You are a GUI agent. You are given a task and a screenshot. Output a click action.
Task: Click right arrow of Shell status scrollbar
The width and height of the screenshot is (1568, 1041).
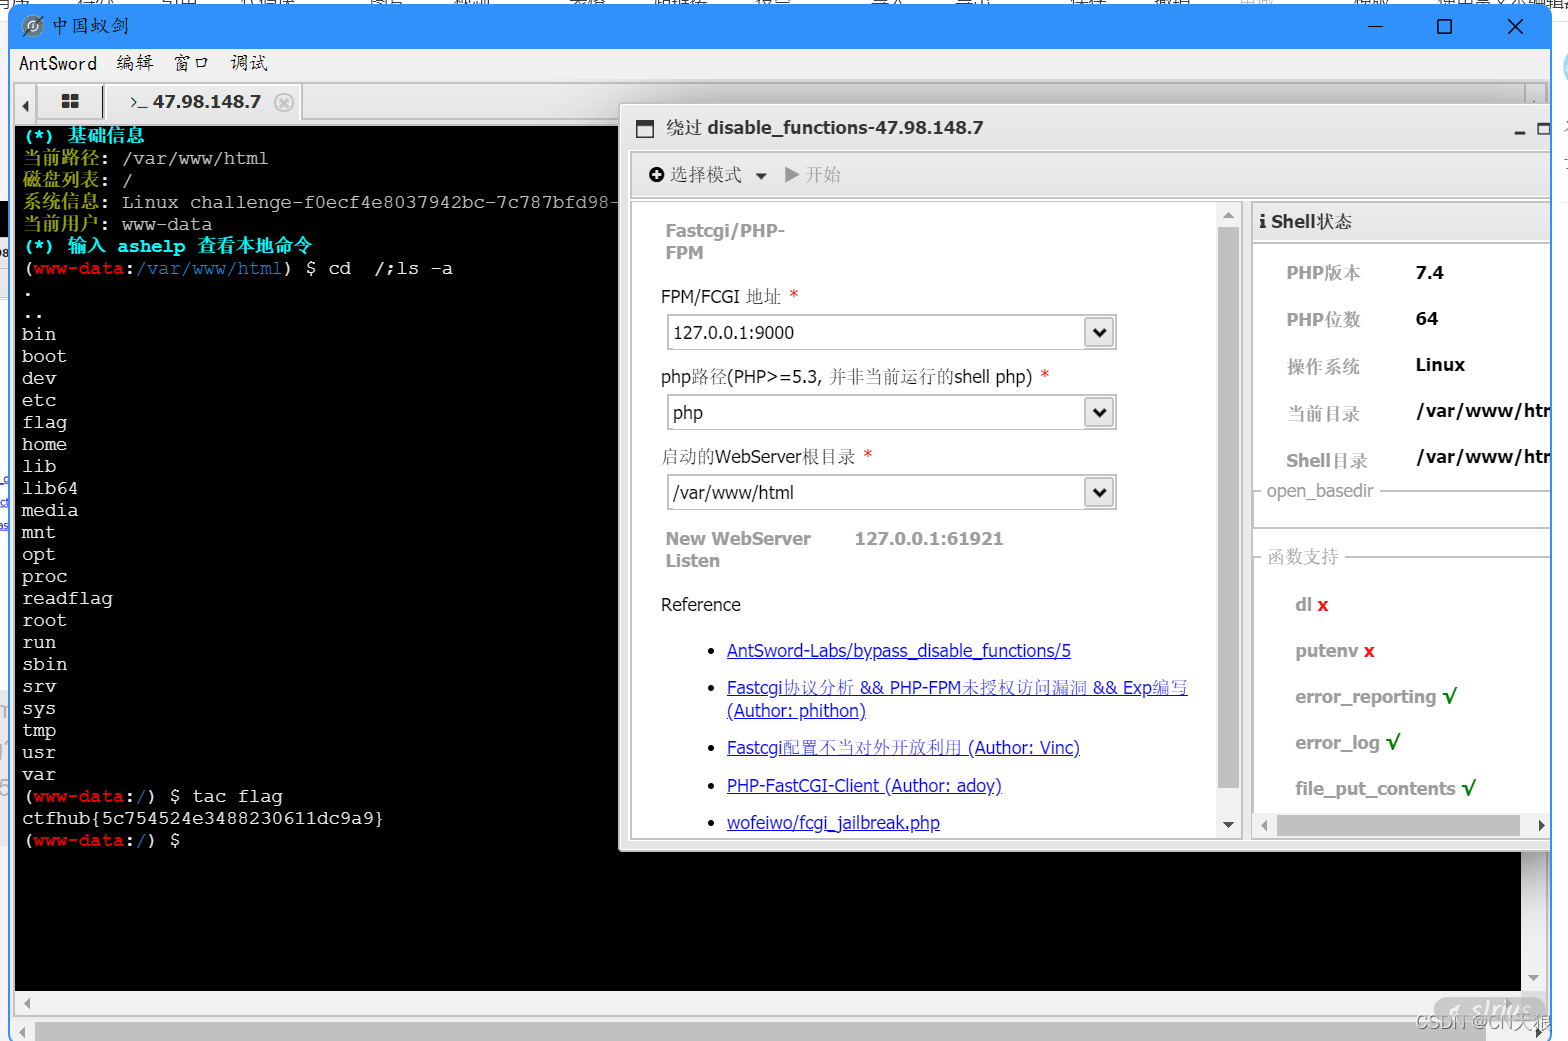click(x=1541, y=825)
